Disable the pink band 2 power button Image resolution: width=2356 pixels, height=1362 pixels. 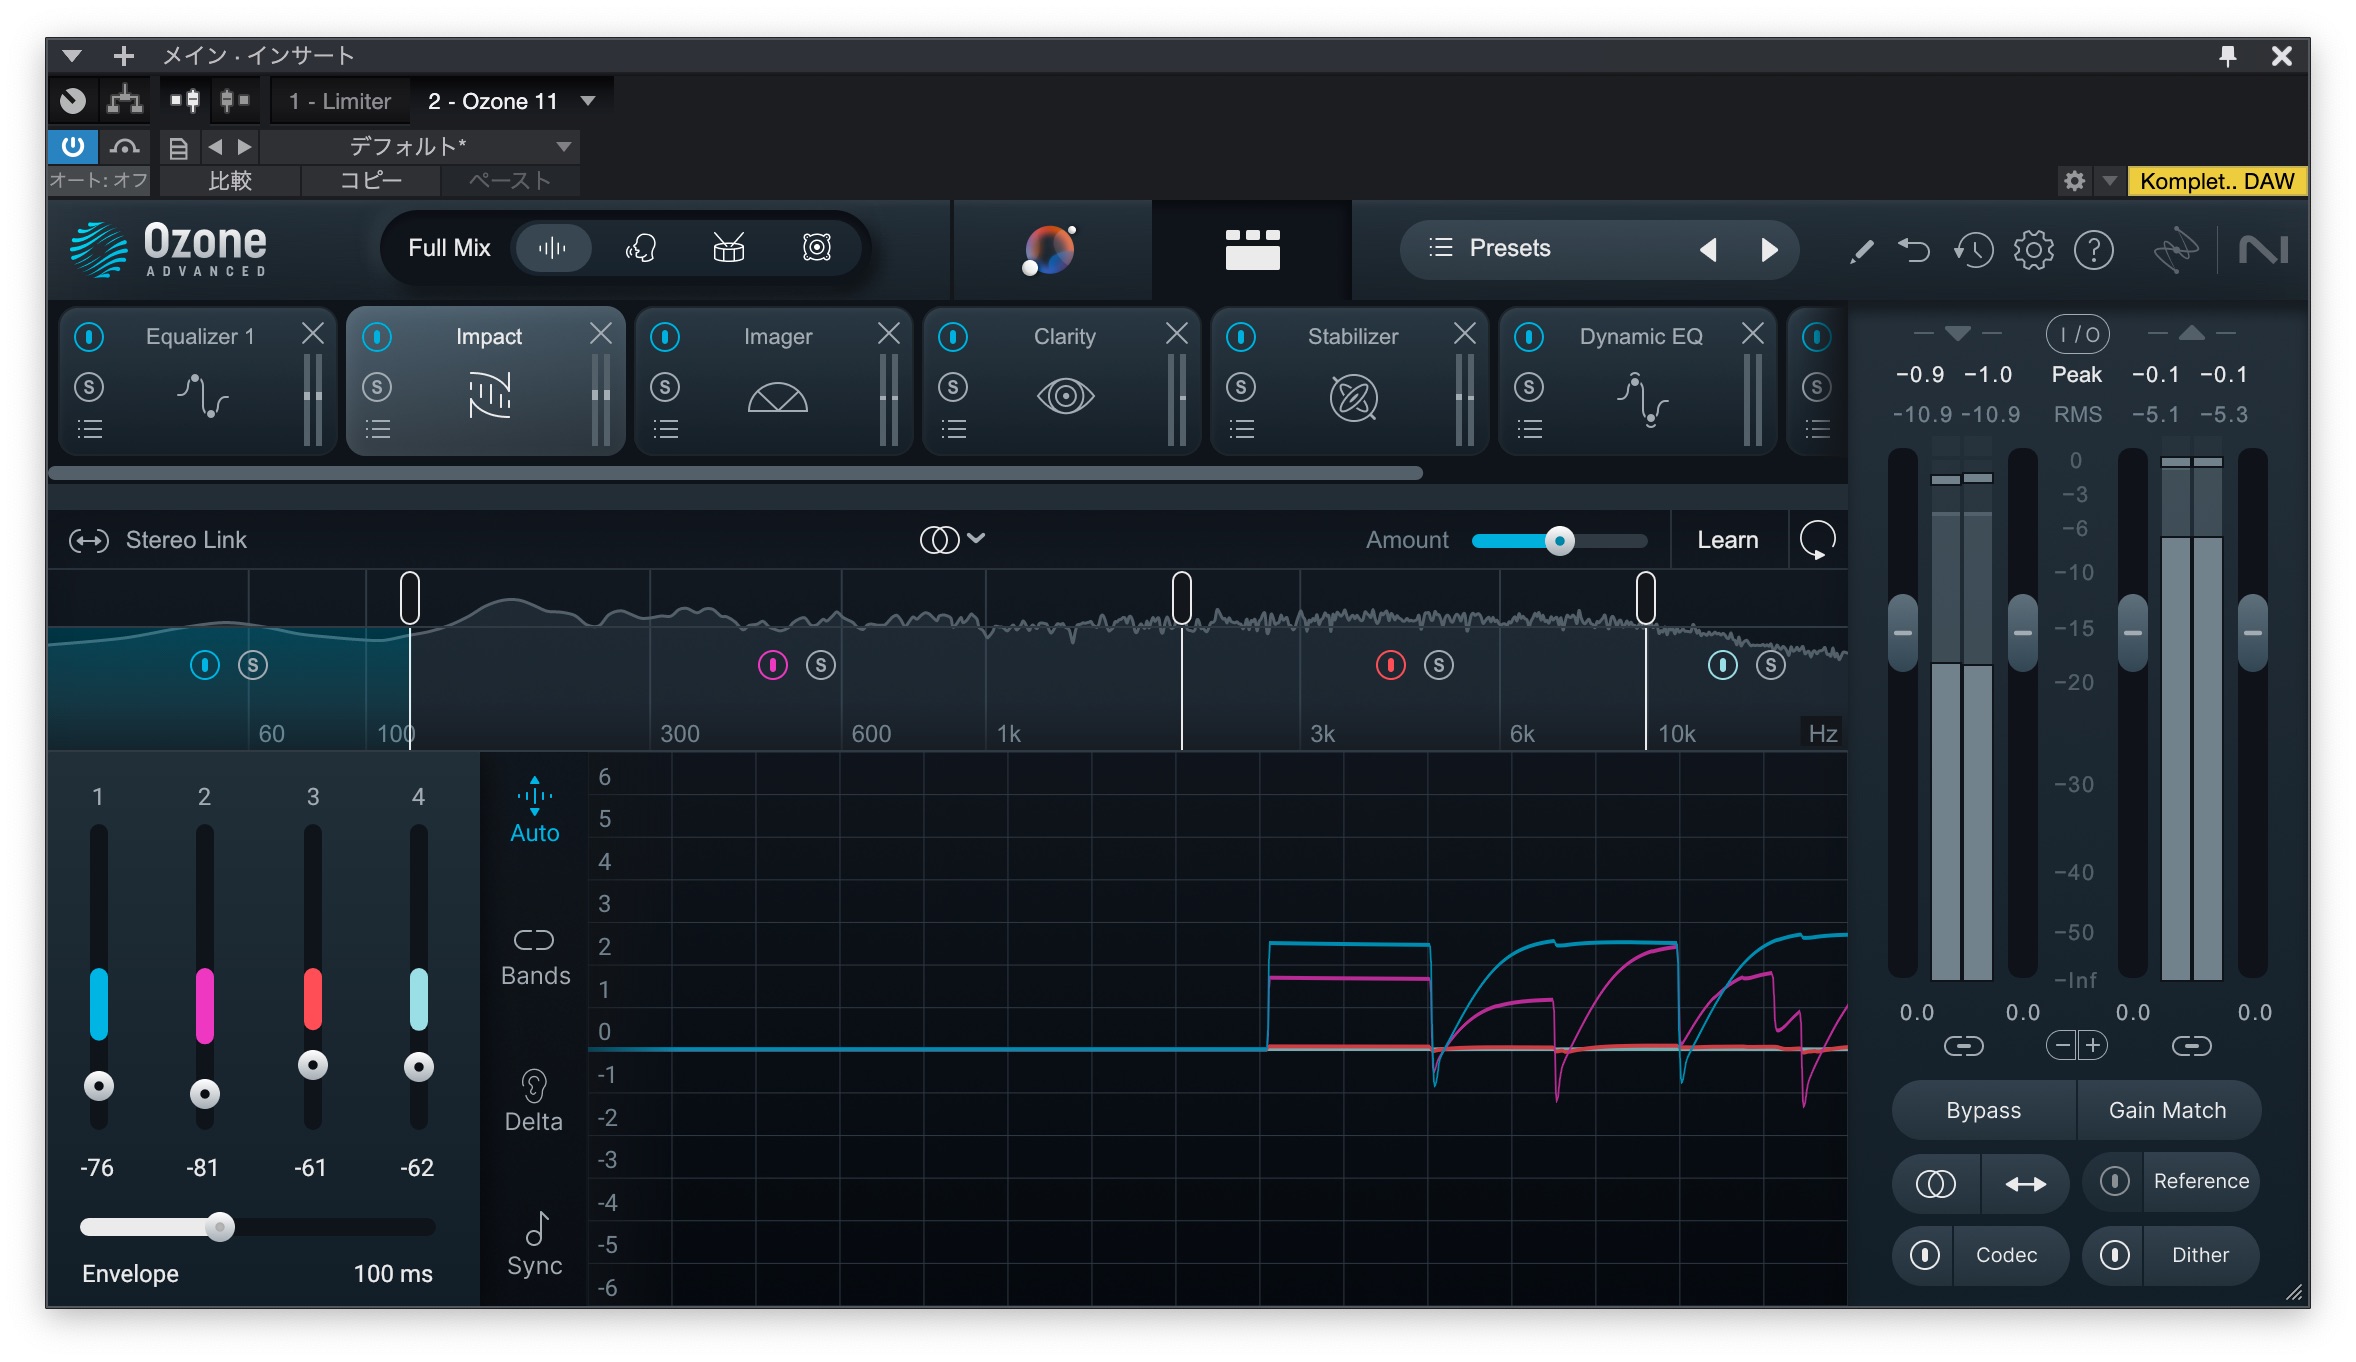click(772, 665)
